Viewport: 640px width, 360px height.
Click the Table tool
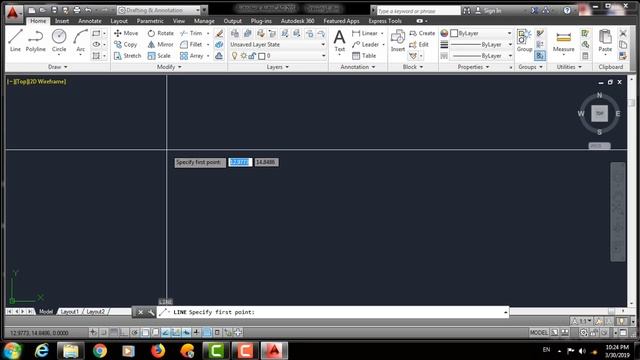point(364,56)
